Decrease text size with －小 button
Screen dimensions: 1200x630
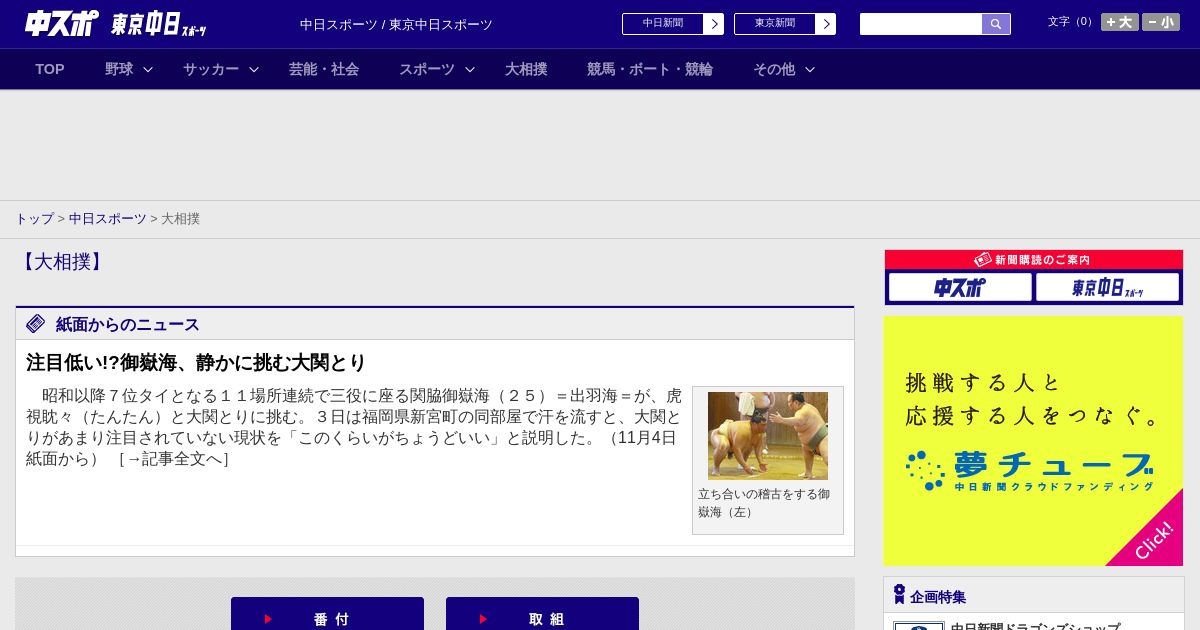pyautogui.click(x=1161, y=22)
